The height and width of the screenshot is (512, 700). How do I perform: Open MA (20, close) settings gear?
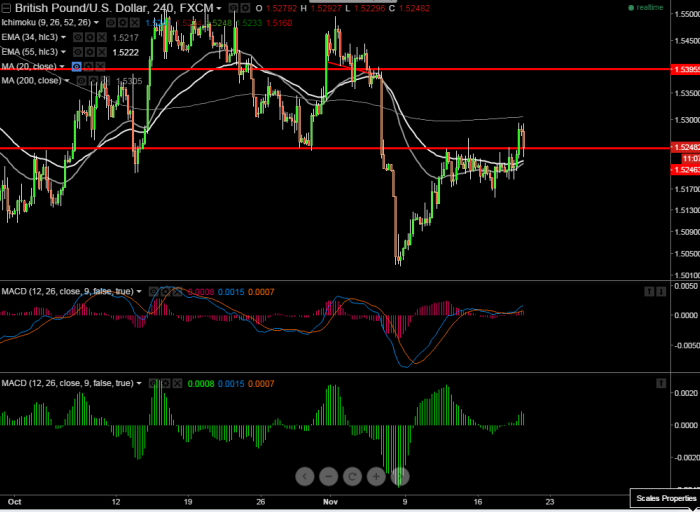[88, 67]
